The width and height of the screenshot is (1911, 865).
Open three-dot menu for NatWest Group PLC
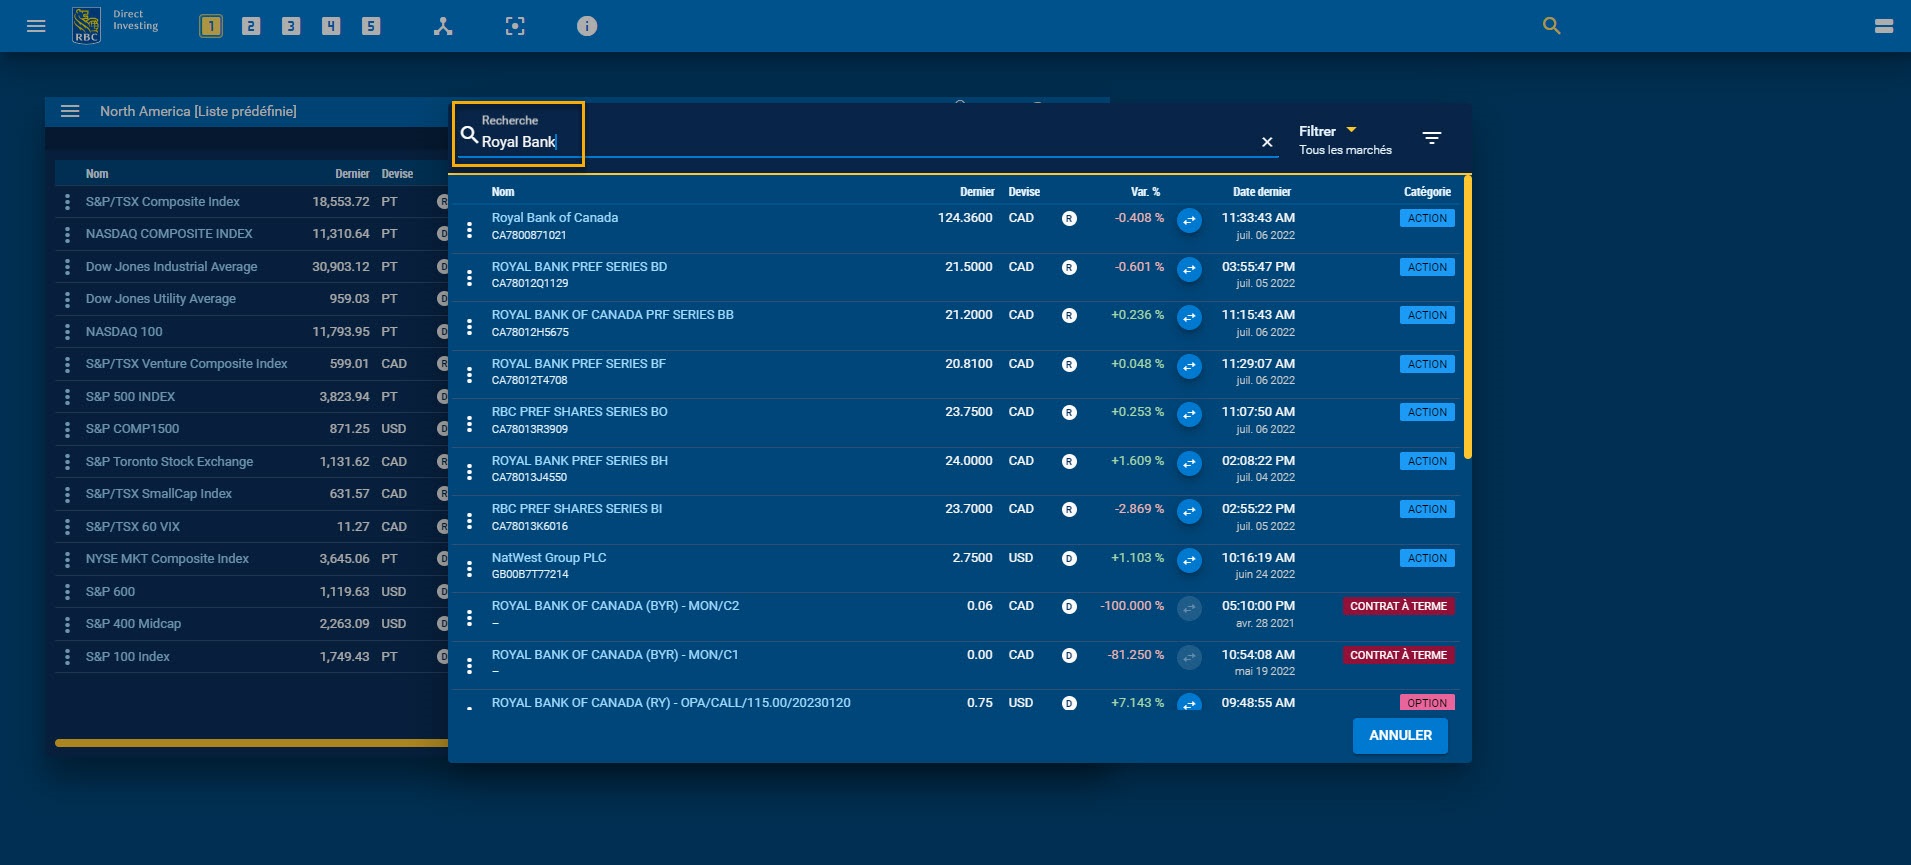tap(469, 569)
